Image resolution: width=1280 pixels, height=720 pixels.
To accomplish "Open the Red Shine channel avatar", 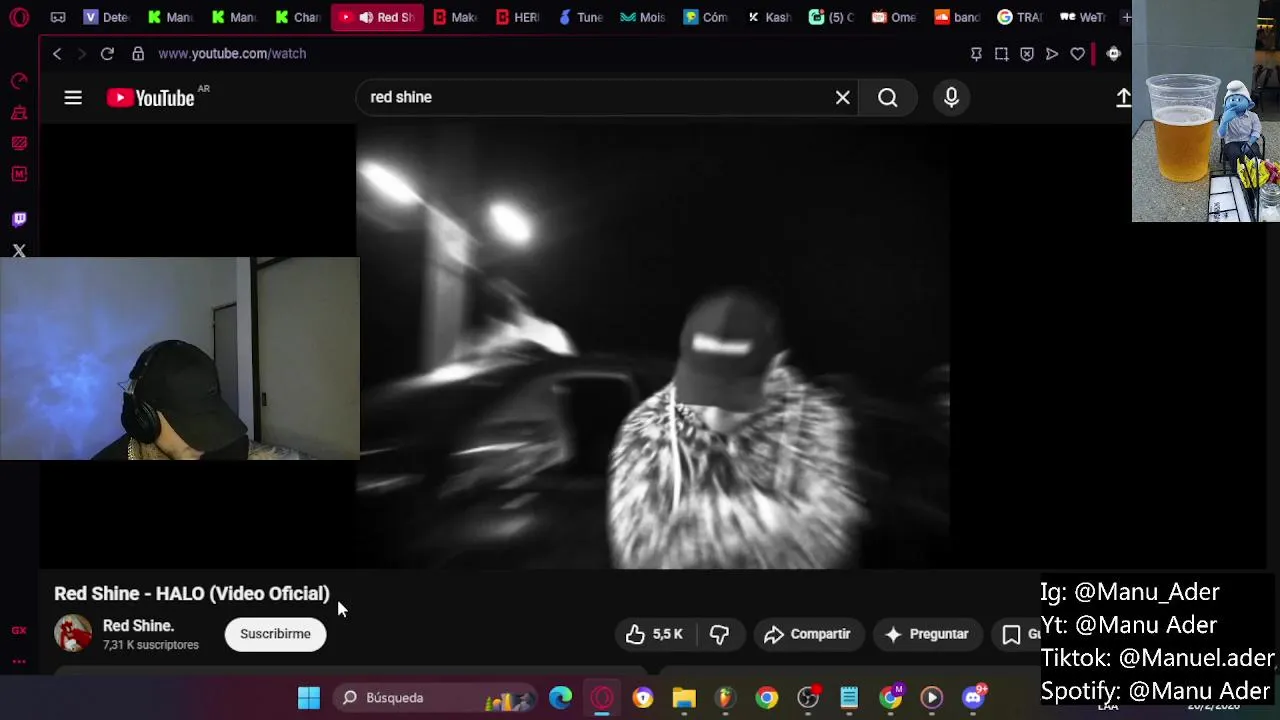I will click(73, 634).
